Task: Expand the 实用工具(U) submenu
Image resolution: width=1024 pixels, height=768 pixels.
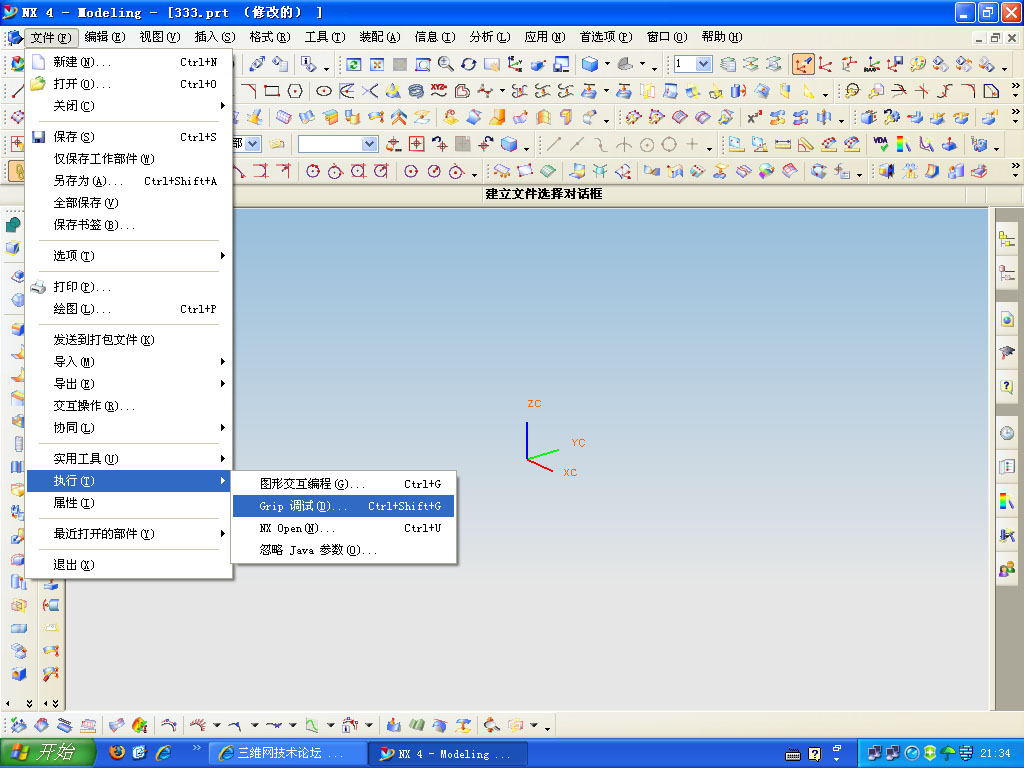Action: pos(129,458)
